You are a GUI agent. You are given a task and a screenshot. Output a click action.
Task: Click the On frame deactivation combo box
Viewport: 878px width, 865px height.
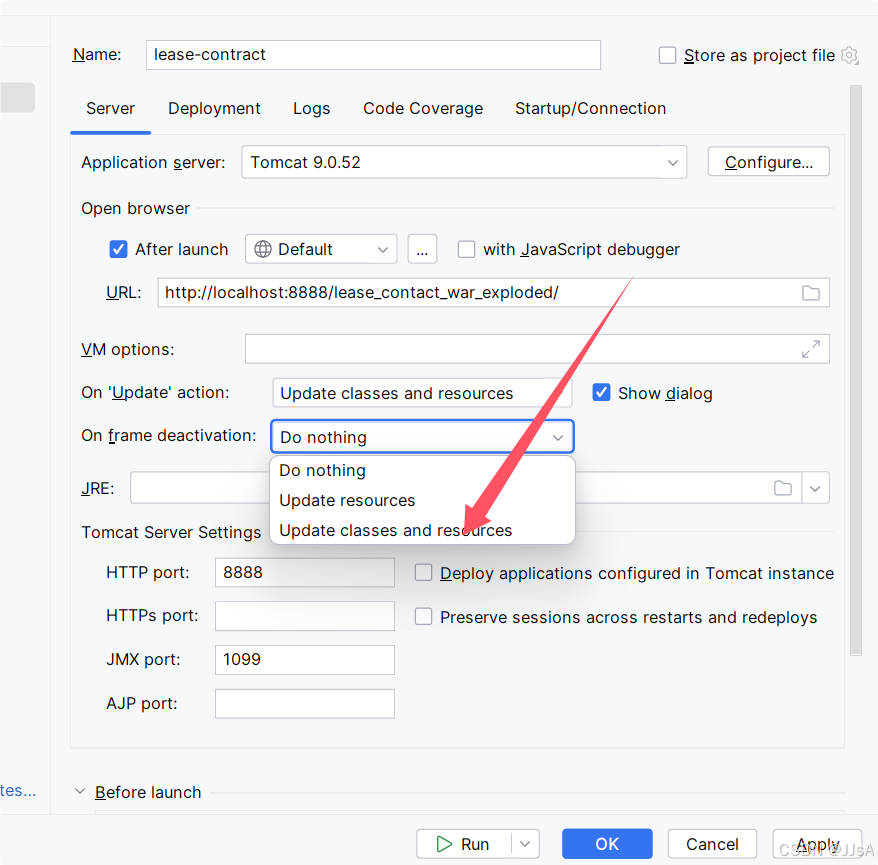click(422, 437)
